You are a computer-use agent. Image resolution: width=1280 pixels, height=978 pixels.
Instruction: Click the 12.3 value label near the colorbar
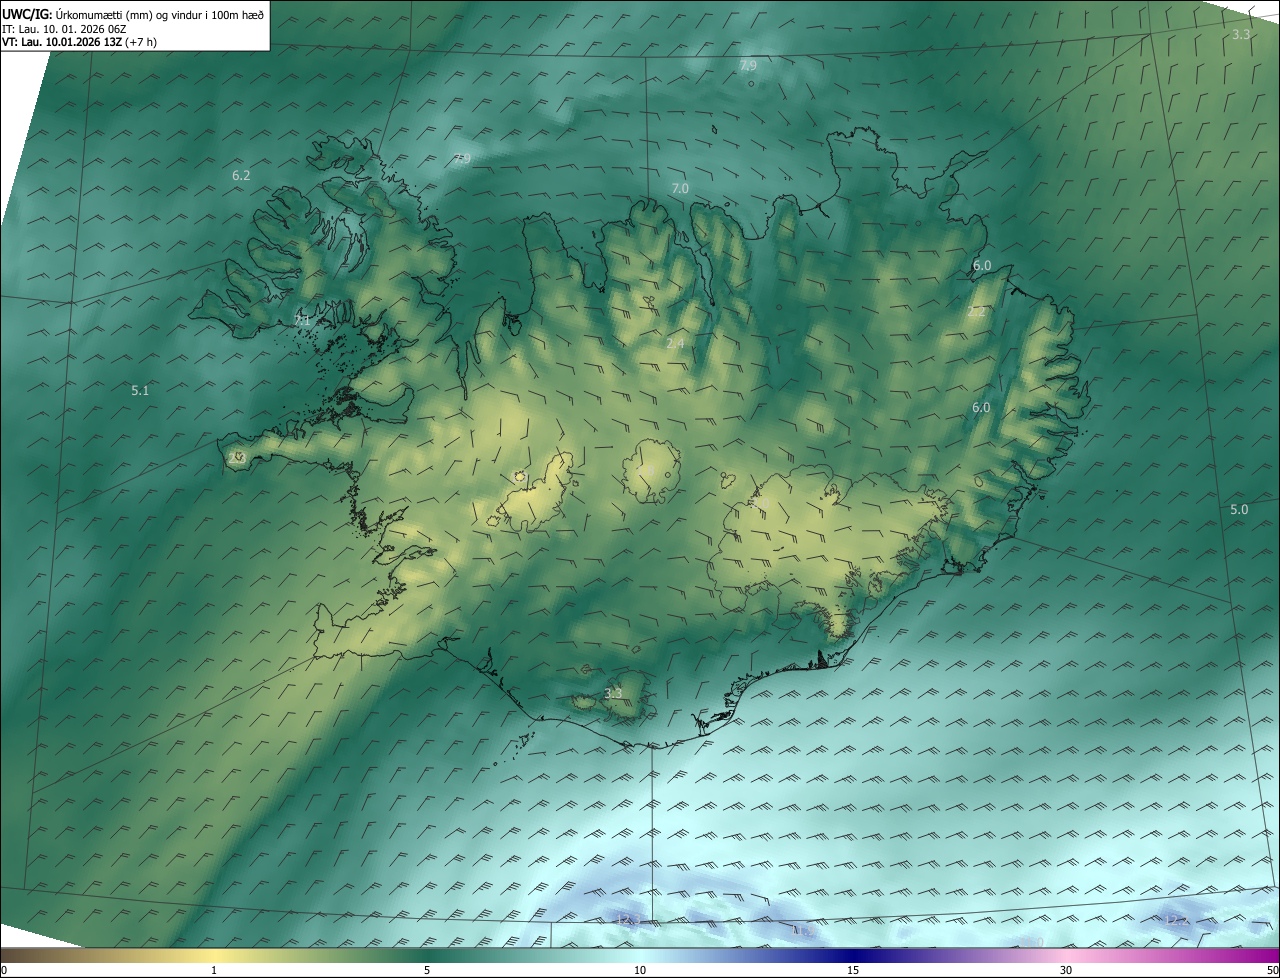pyautogui.click(x=629, y=919)
